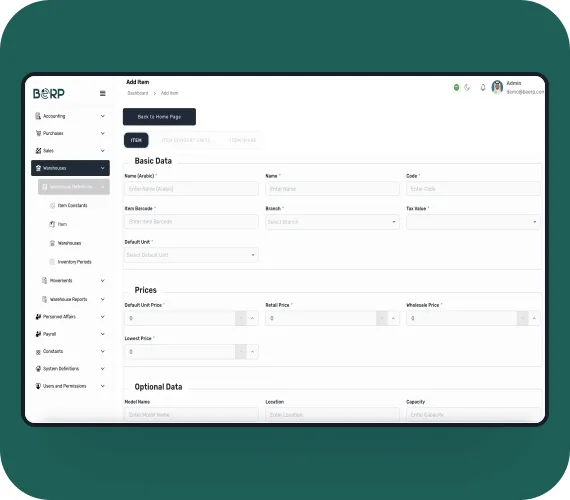Click the Warehouse Reports icon
570x500 pixels.
point(45,299)
